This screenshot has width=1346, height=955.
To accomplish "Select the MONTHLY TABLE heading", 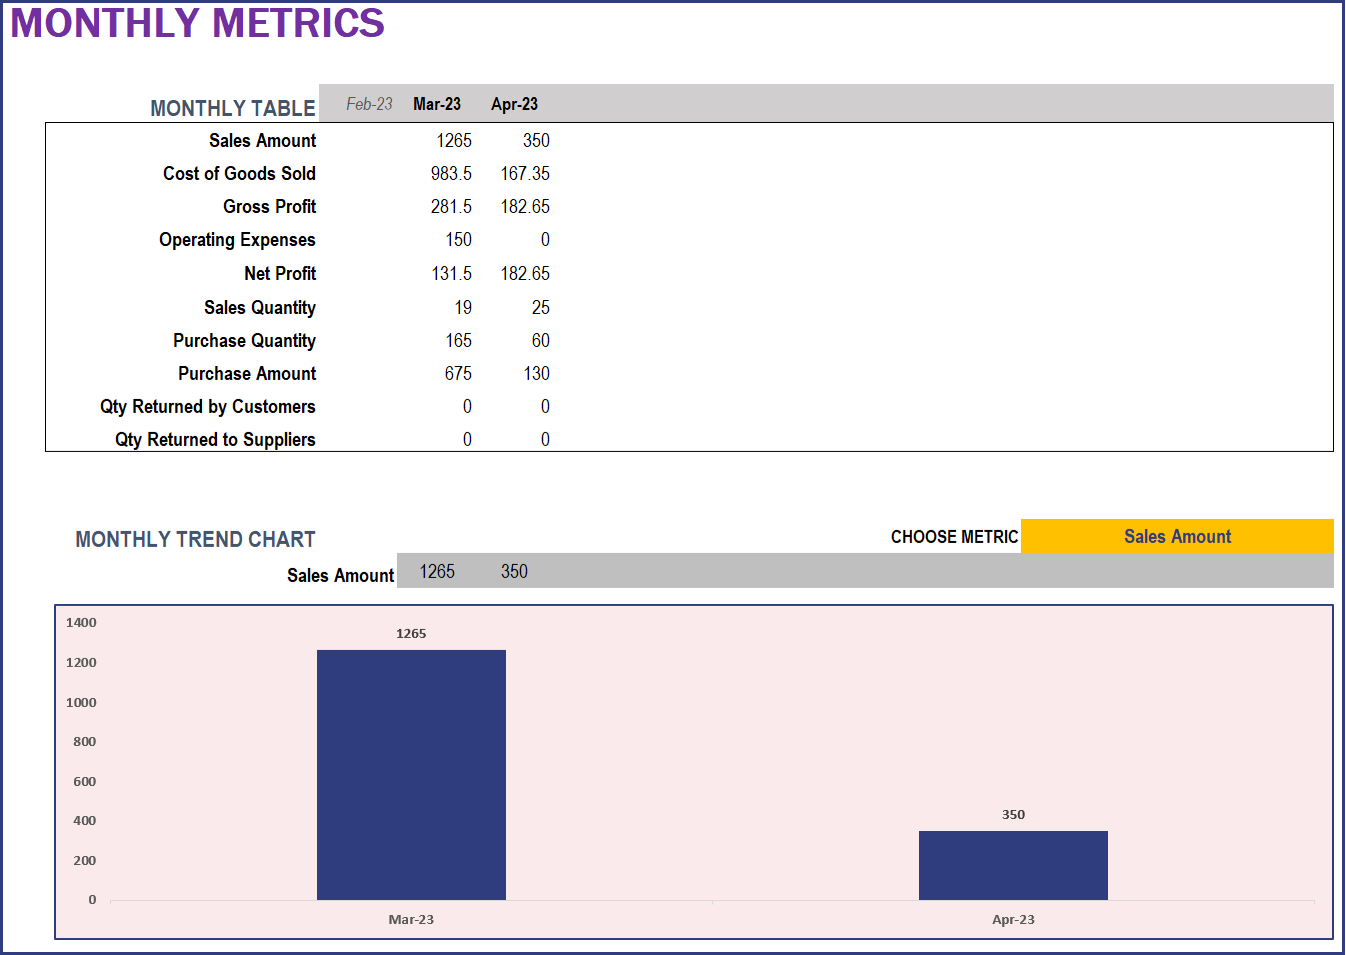I will (x=231, y=107).
